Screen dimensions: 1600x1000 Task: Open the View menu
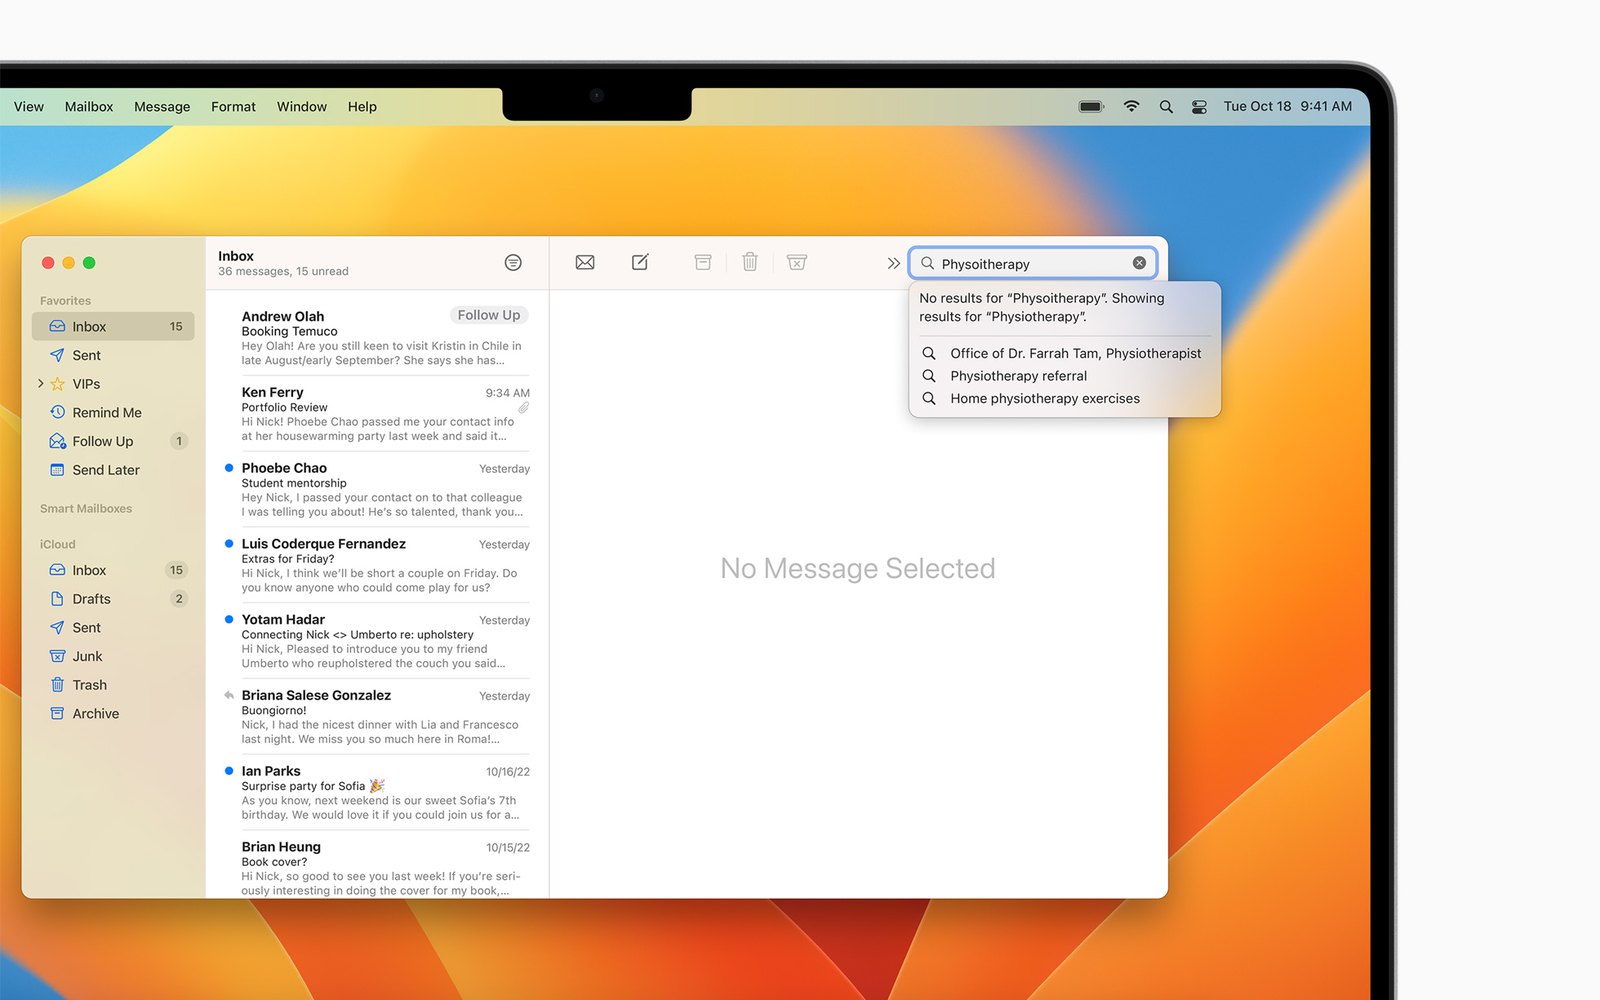[x=29, y=106]
